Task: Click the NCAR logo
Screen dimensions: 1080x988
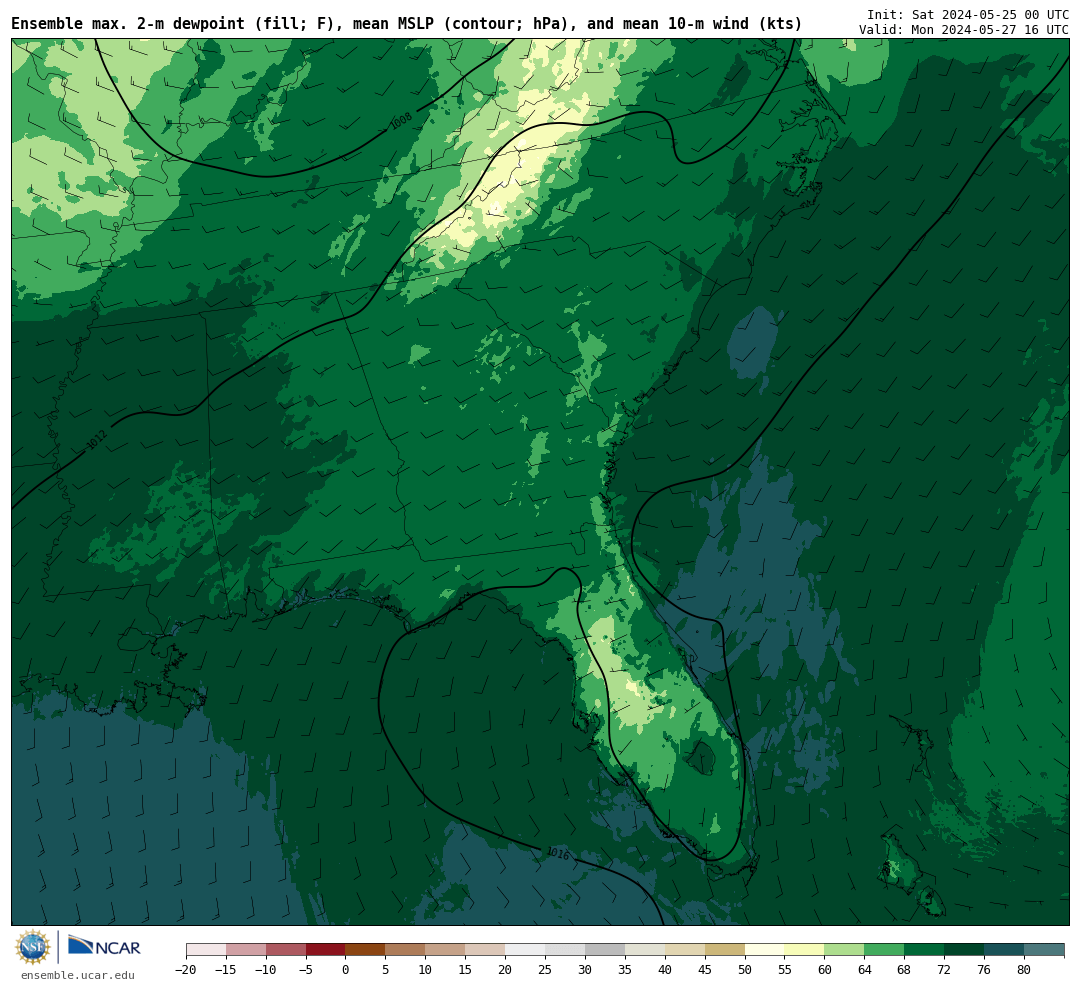Action: pyautogui.click(x=104, y=947)
